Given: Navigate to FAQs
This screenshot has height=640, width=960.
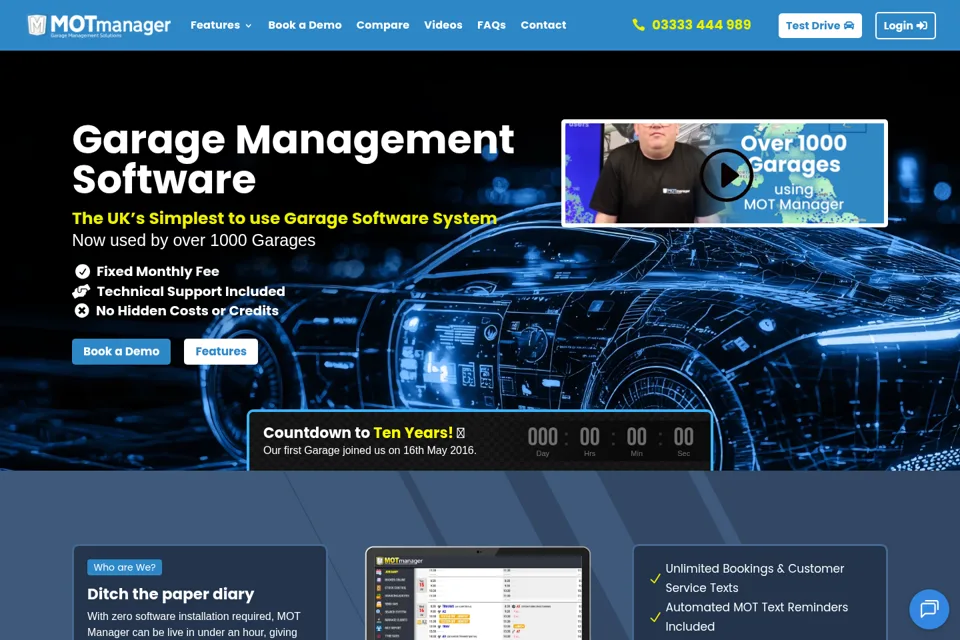Looking at the screenshot, I should 491,25.
